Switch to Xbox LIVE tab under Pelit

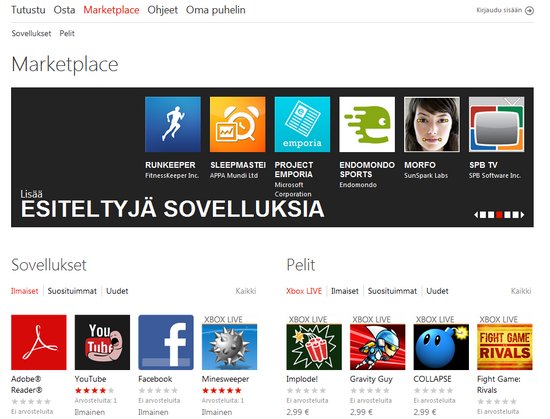click(x=304, y=291)
